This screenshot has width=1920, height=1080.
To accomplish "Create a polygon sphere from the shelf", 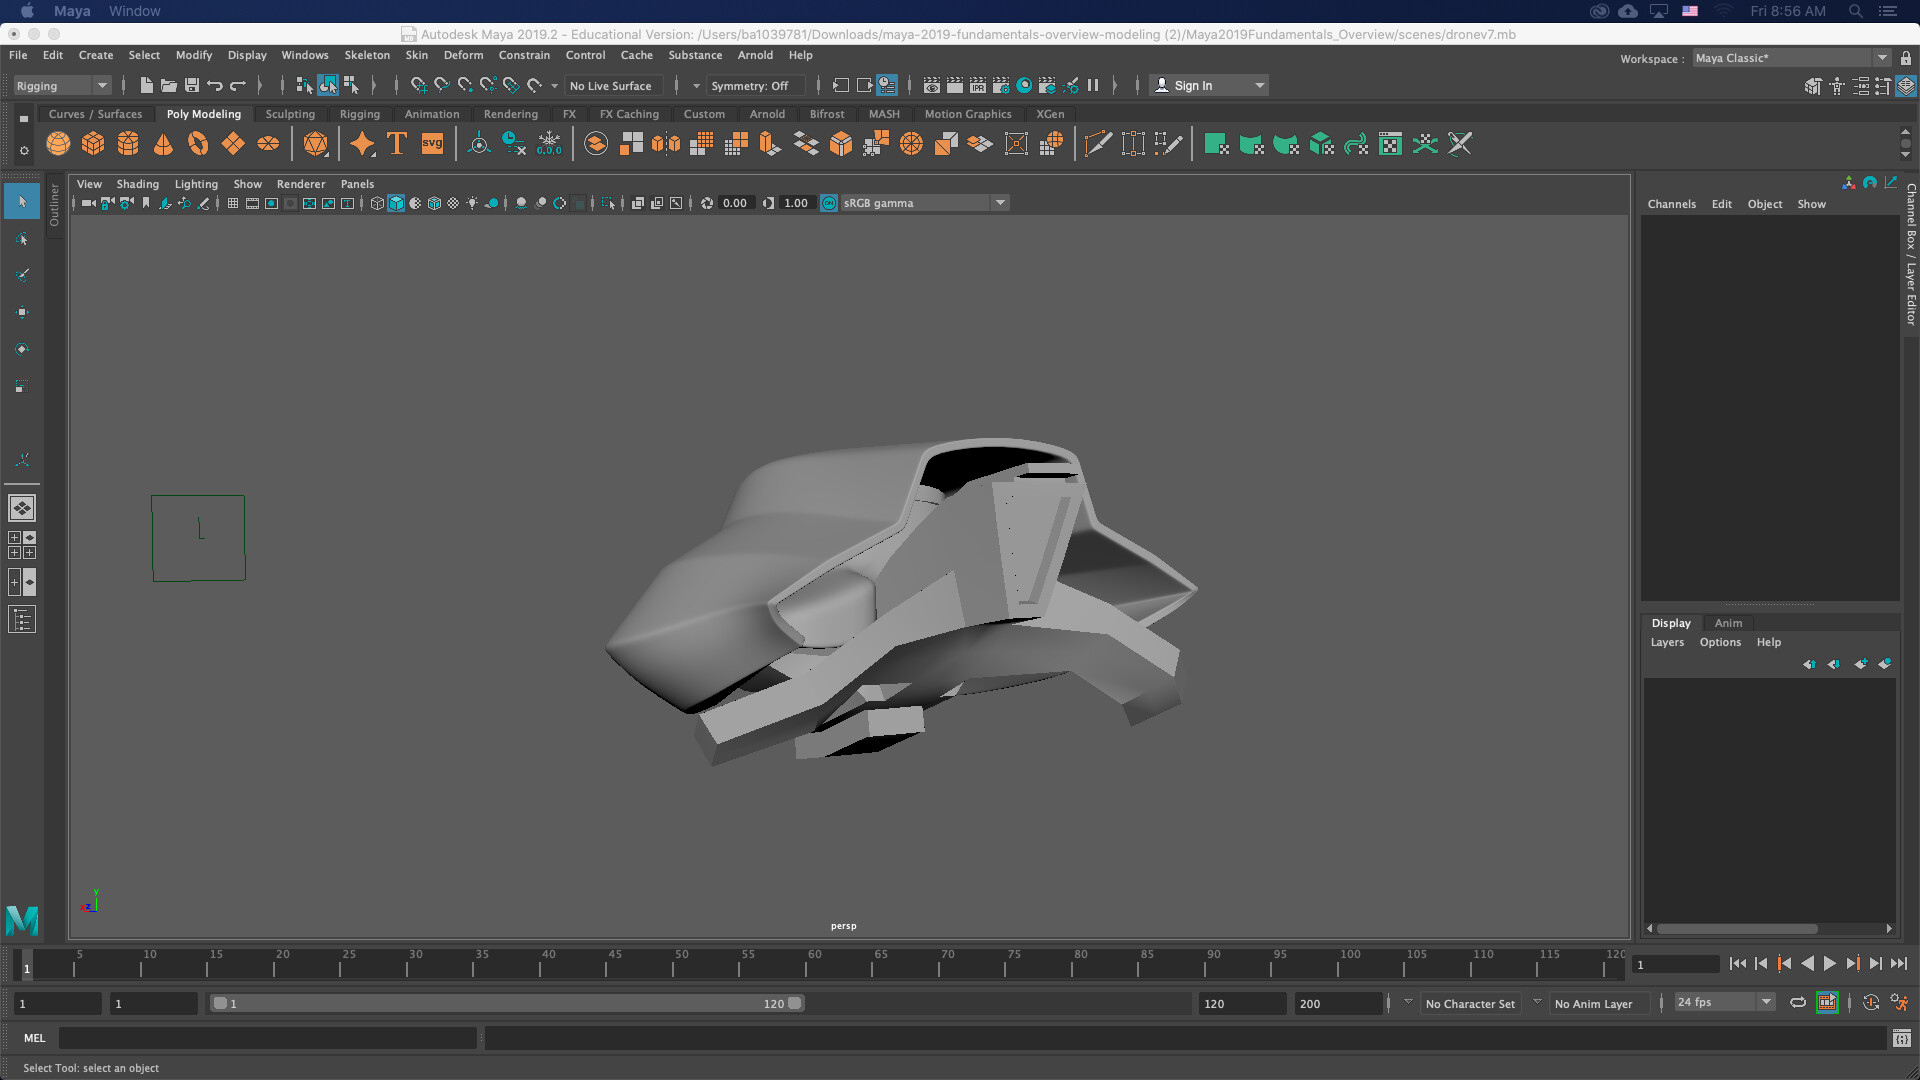I will pyautogui.click(x=58, y=143).
